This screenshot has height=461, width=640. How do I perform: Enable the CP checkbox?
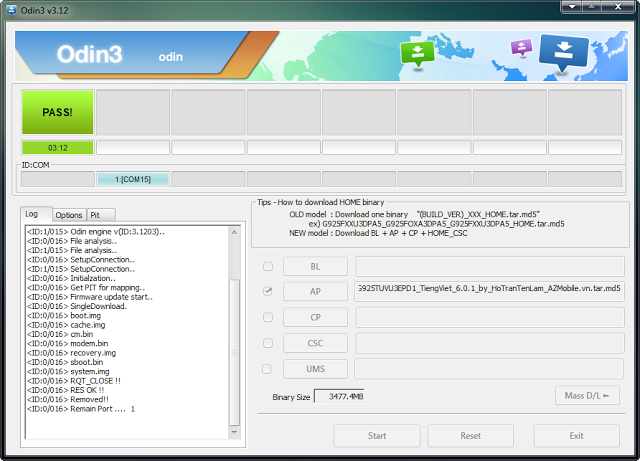pos(267,317)
